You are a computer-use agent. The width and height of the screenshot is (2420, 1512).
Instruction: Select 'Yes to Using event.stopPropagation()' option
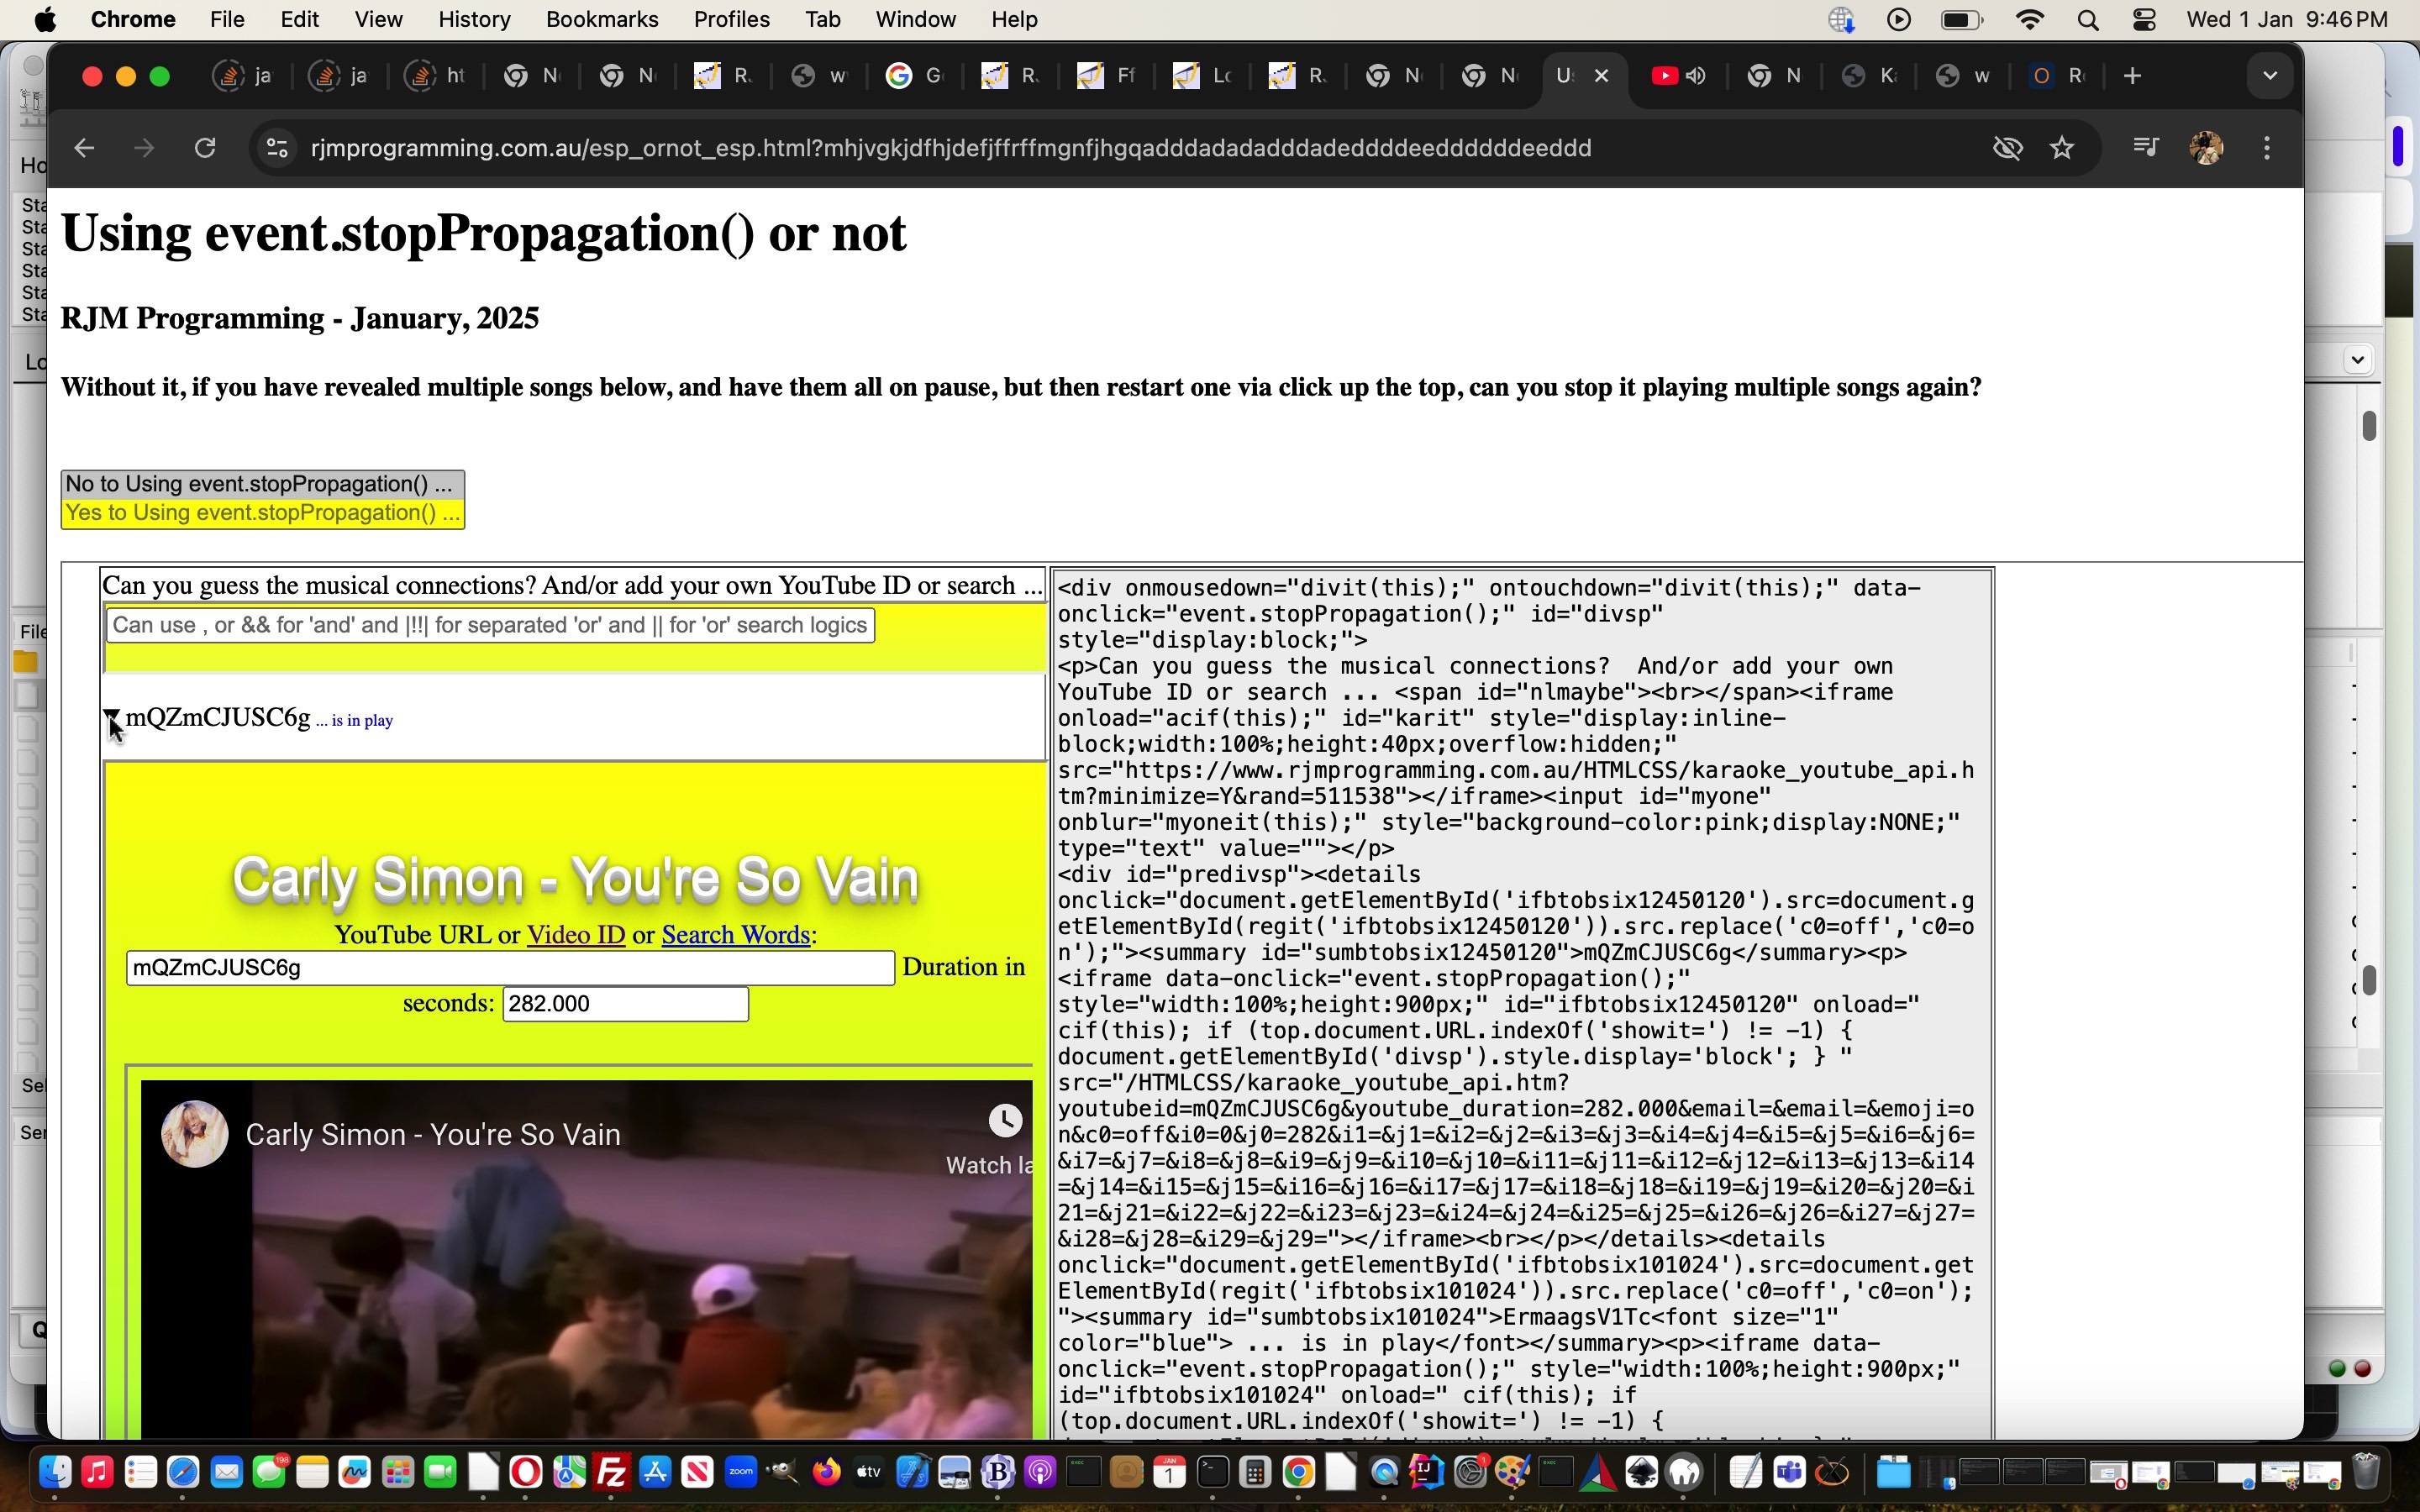click(x=263, y=514)
